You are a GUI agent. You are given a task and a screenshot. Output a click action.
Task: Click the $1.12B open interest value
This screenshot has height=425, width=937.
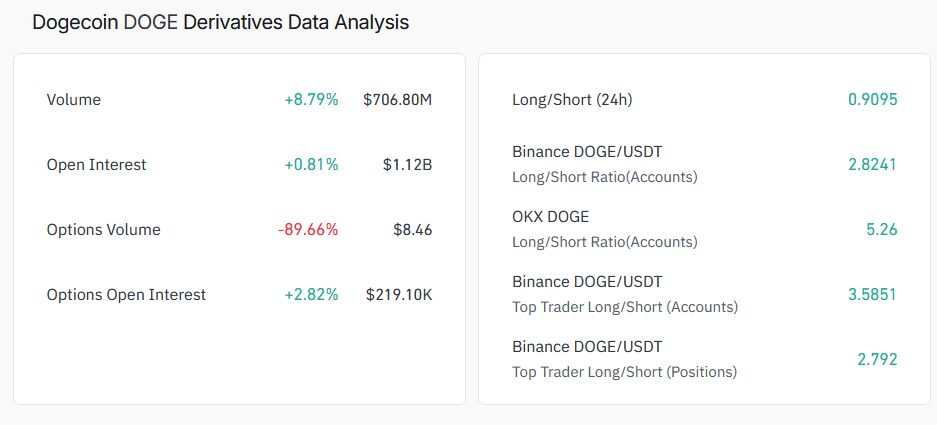(408, 165)
